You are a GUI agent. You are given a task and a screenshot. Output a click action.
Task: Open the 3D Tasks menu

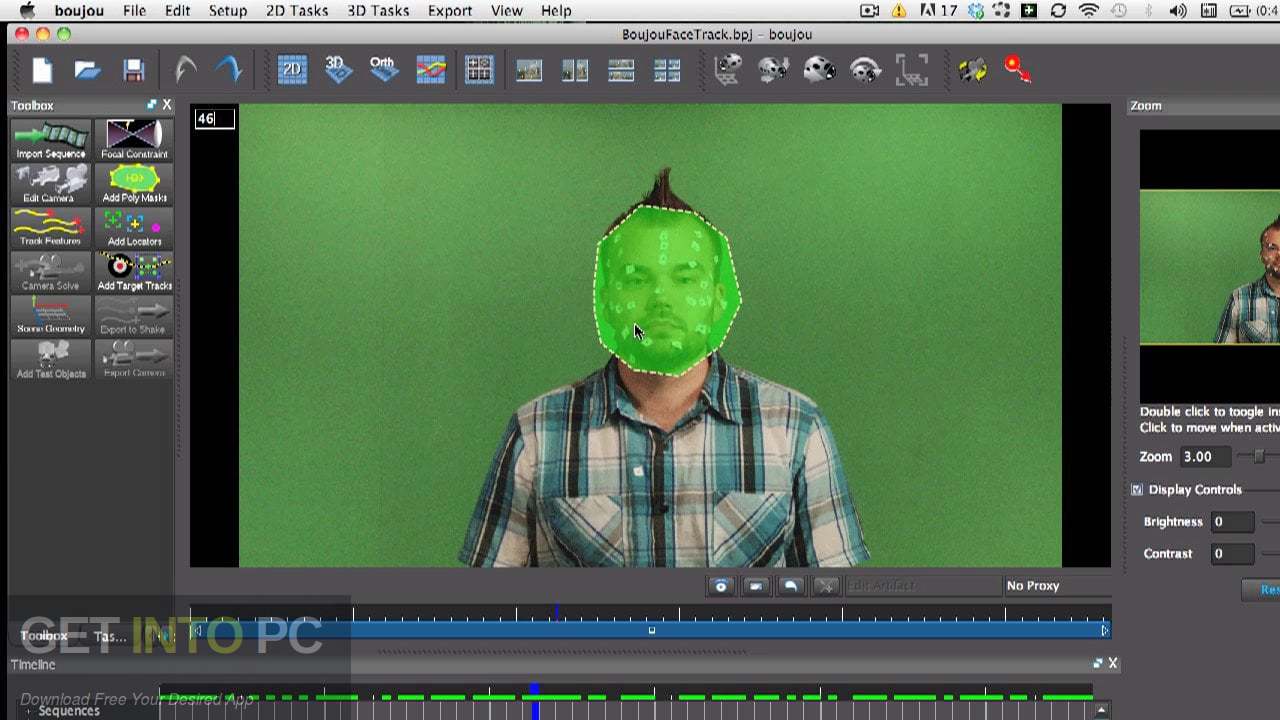(378, 11)
